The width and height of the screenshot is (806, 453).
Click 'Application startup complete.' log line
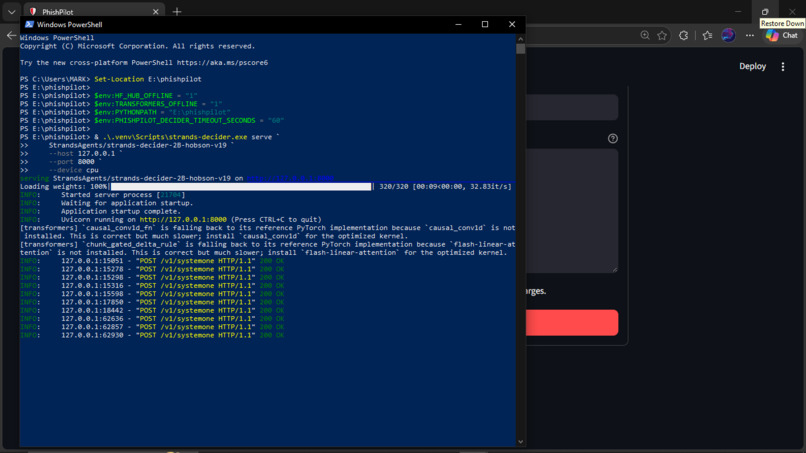[100, 211]
